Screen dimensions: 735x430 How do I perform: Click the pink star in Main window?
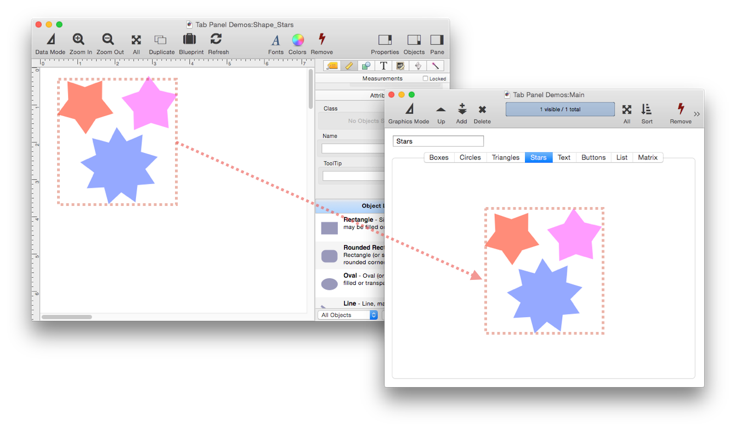575,235
